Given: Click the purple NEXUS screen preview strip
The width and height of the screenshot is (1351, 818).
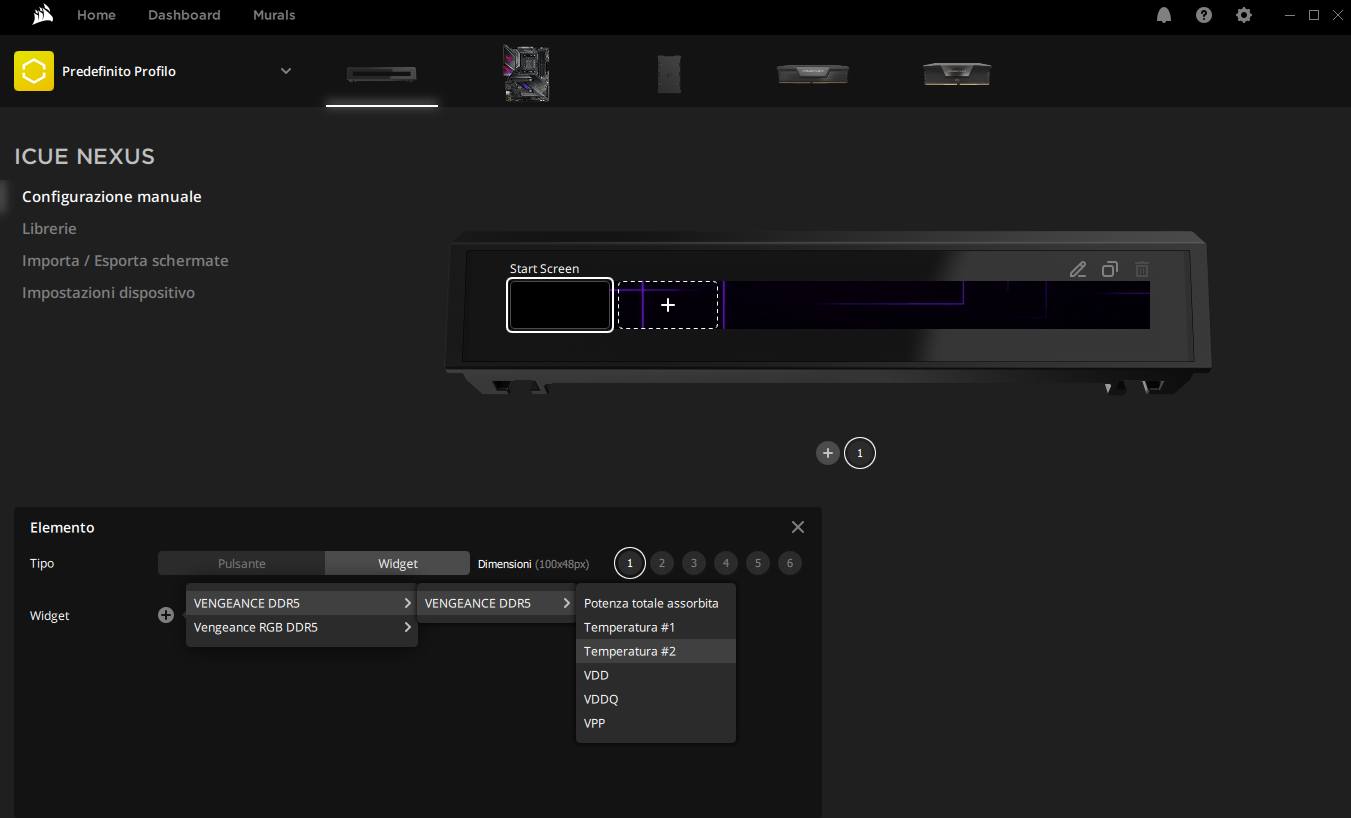Looking at the screenshot, I should [x=936, y=305].
